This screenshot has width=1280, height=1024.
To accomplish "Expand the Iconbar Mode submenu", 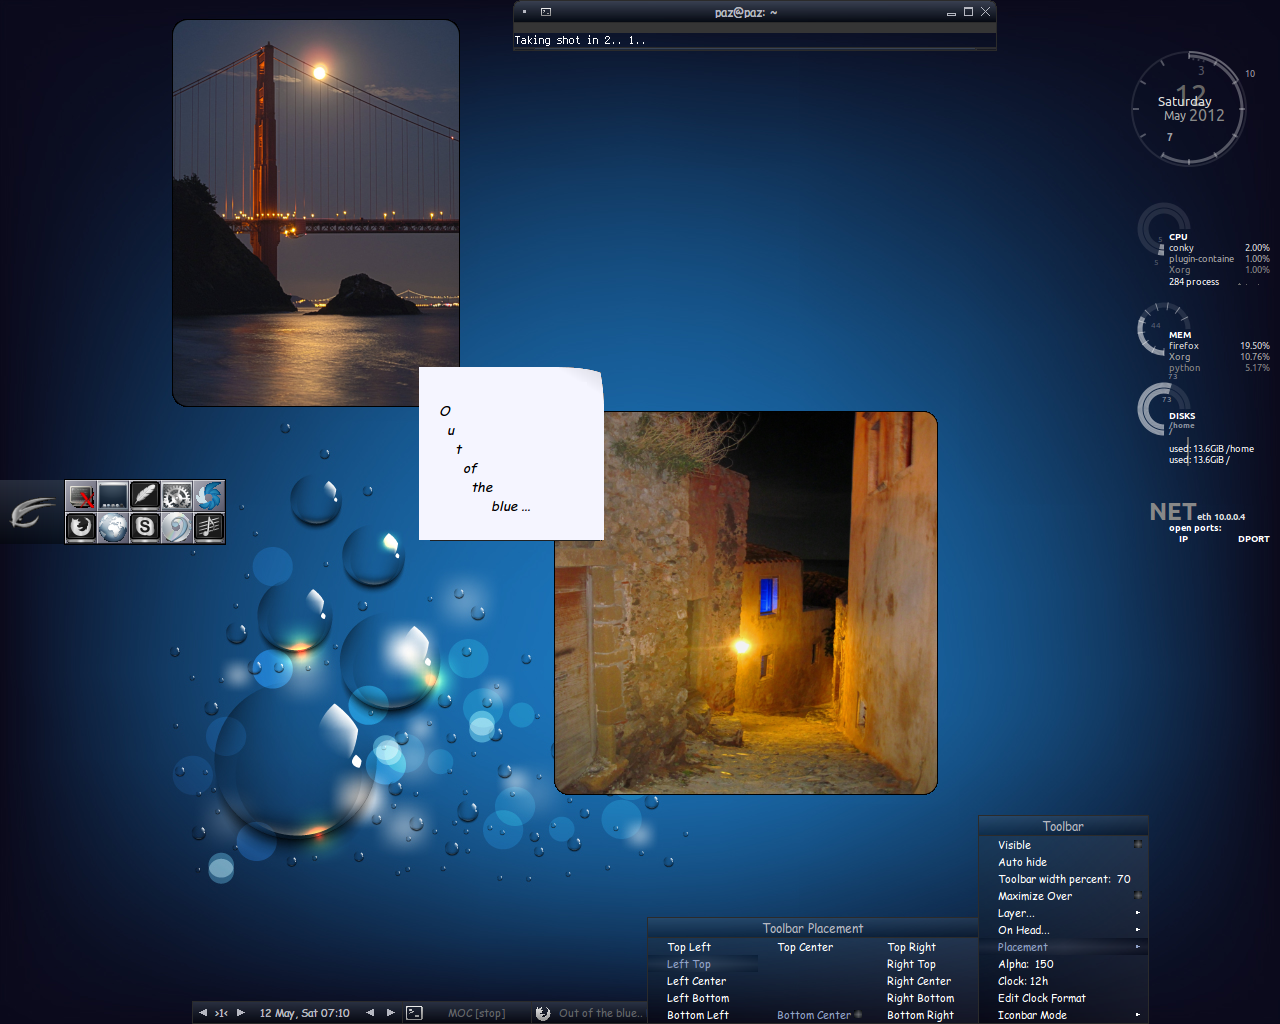I will point(1064,1015).
